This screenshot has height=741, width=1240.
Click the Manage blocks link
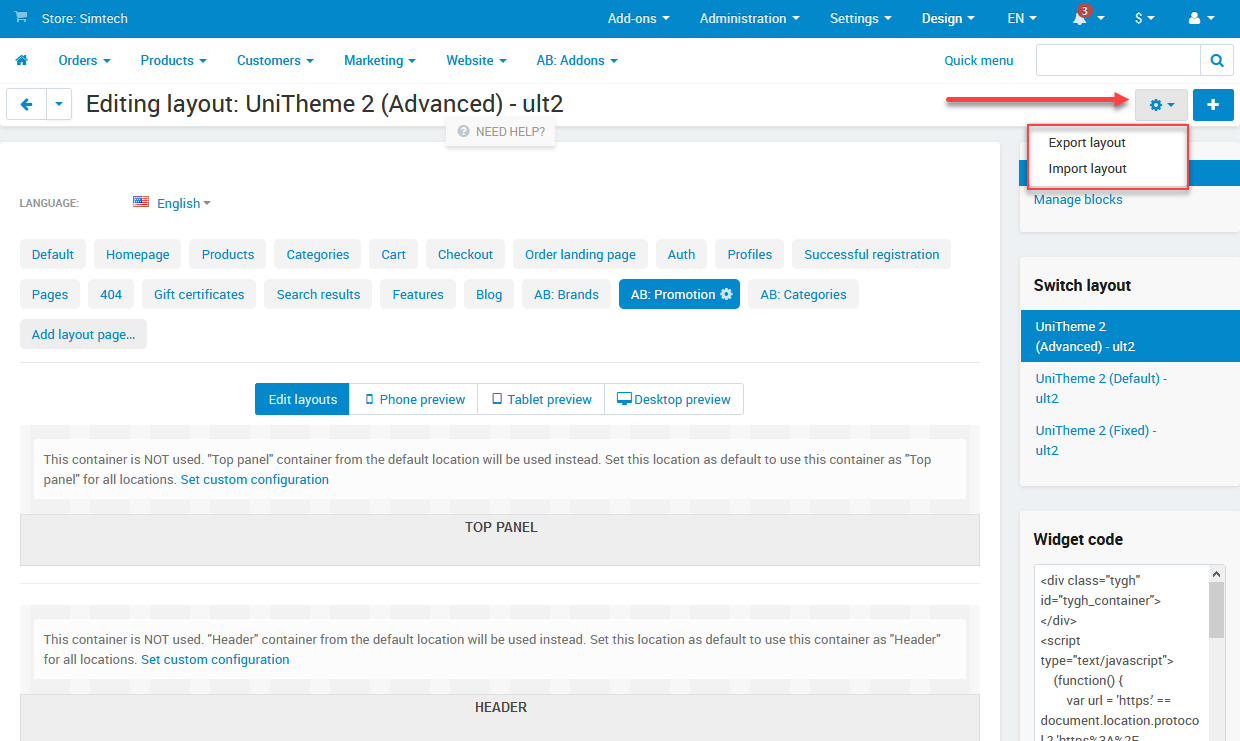(x=1078, y=200)
